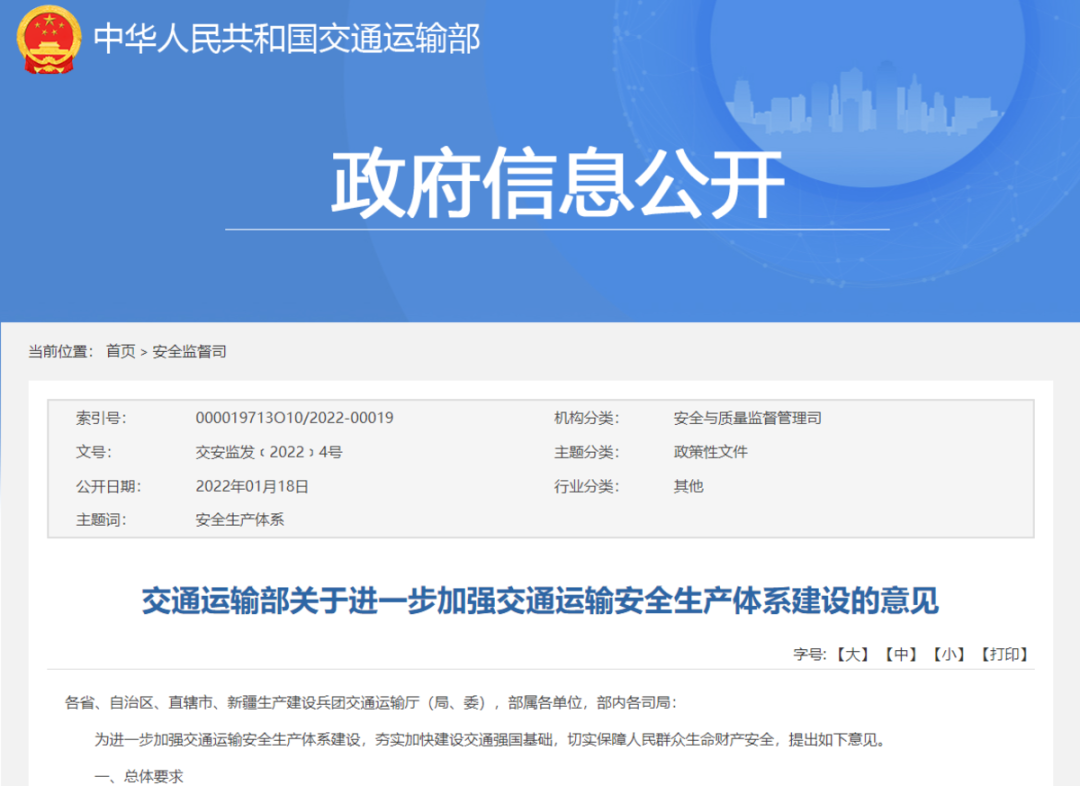Viewport: 1080px width, 786px height.
Task: Click the 机构分类 label
Action: [x=587, y=417]
